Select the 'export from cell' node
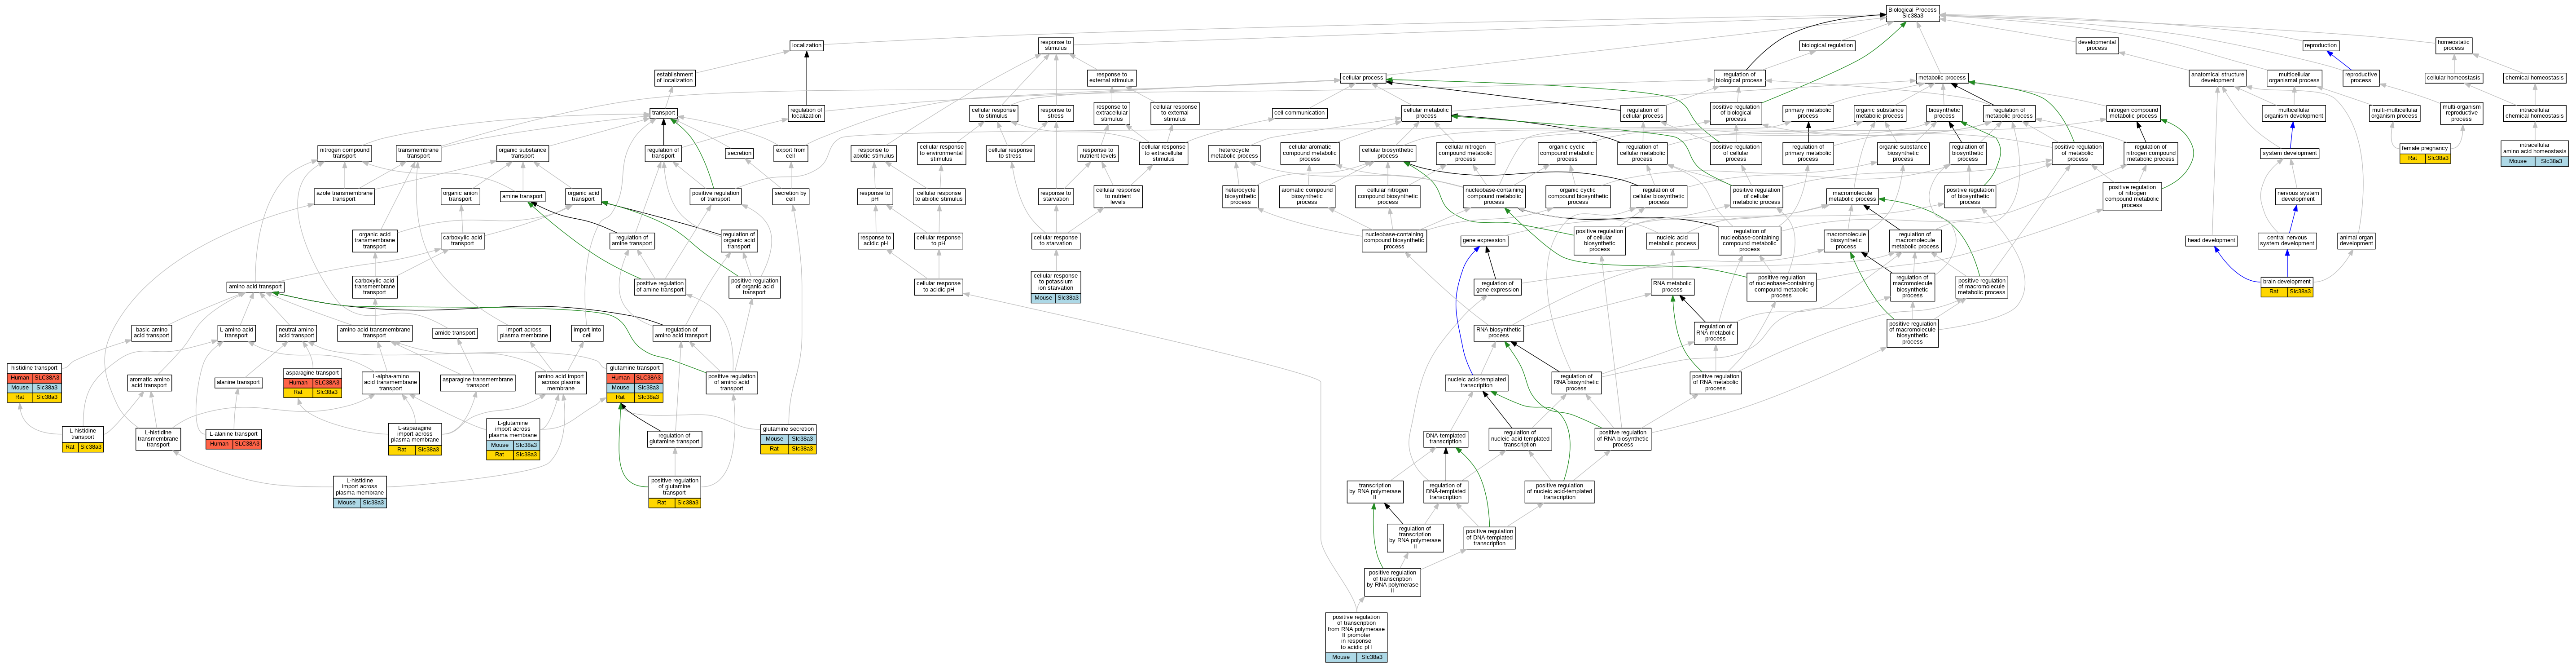 coord(790,153)
